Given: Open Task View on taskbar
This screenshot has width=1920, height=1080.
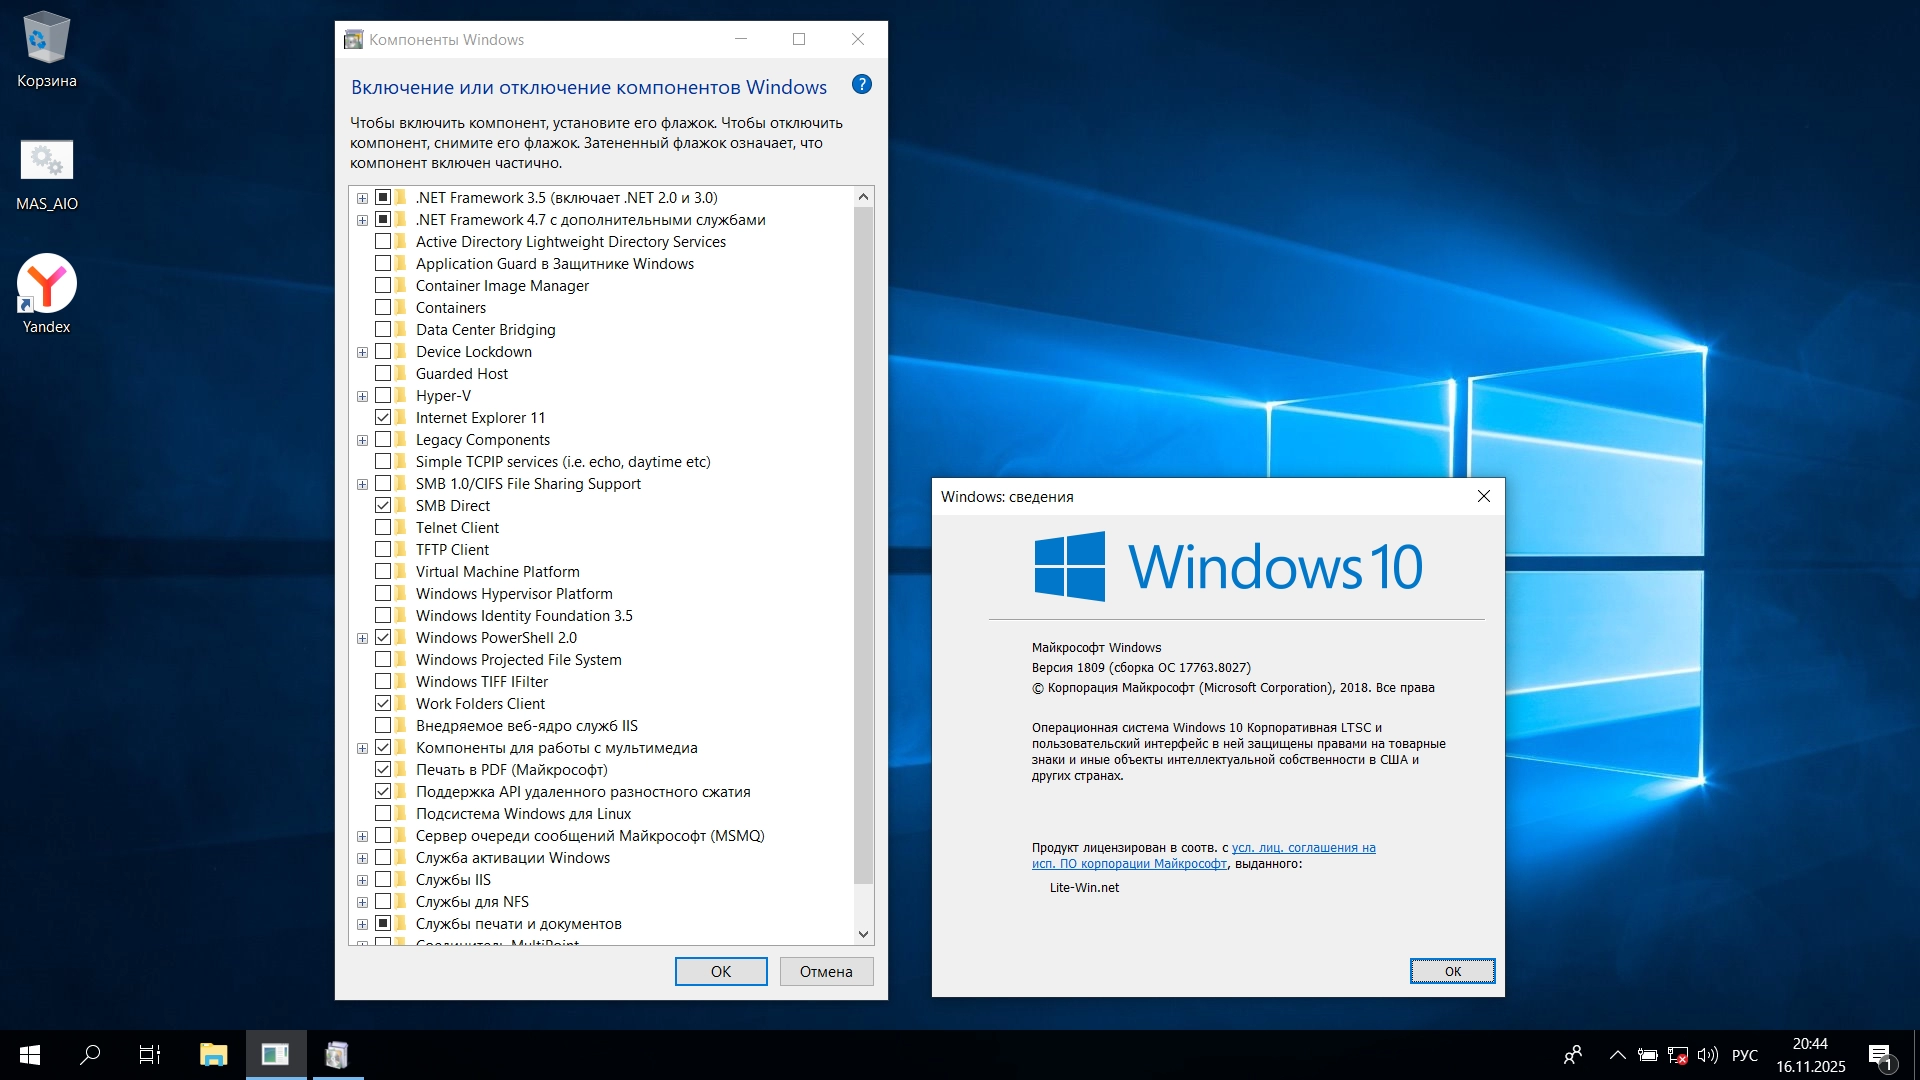Looking at the screenshot, I should coord(150,1055).
